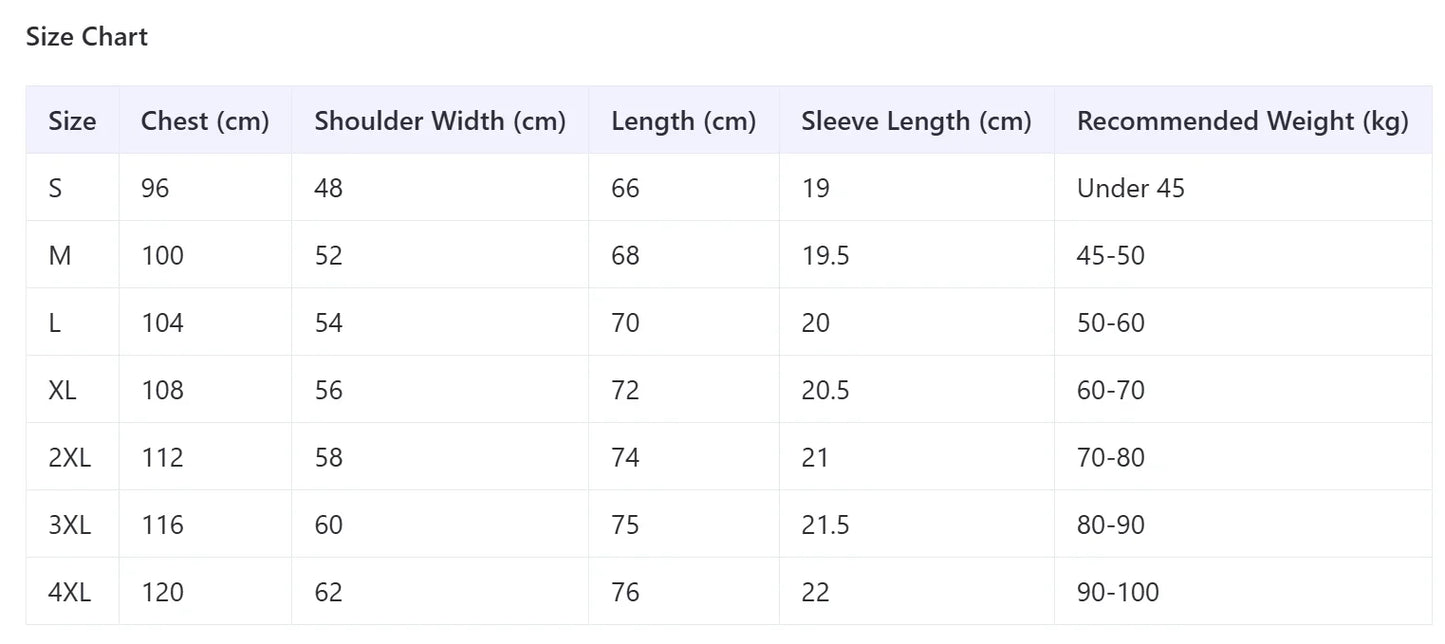The image size is (1445, 644).
Task: Click the Length (cm) column header
Action: [683, 121]
